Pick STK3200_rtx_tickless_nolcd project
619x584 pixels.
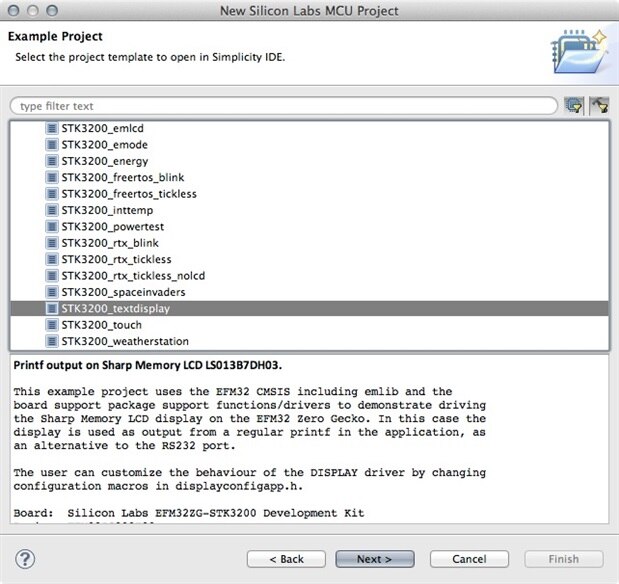[133, 276]
